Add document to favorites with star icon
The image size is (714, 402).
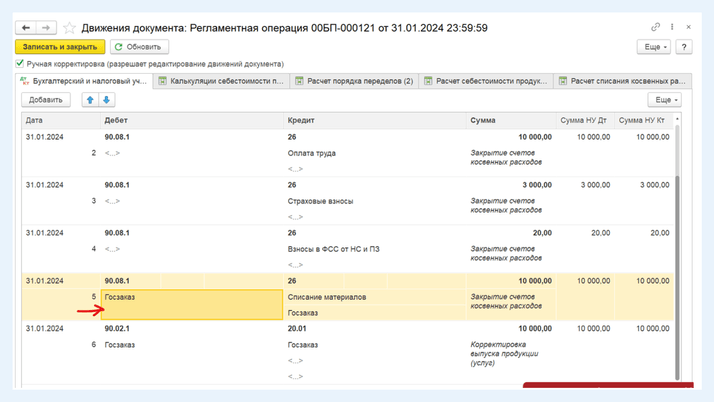click(69, 28)
